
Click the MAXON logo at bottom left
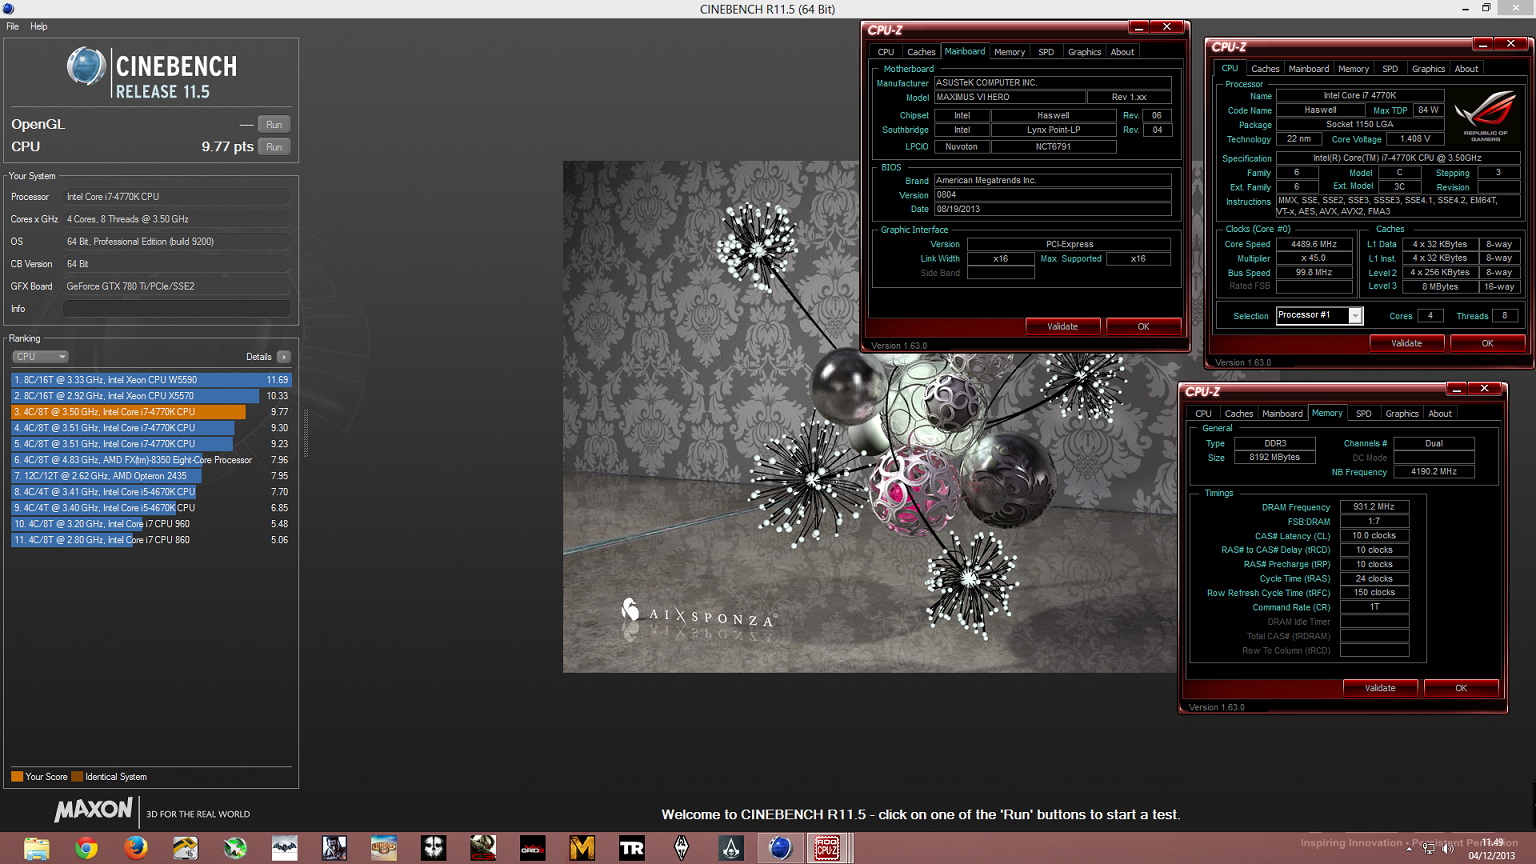tap(93, 809)
